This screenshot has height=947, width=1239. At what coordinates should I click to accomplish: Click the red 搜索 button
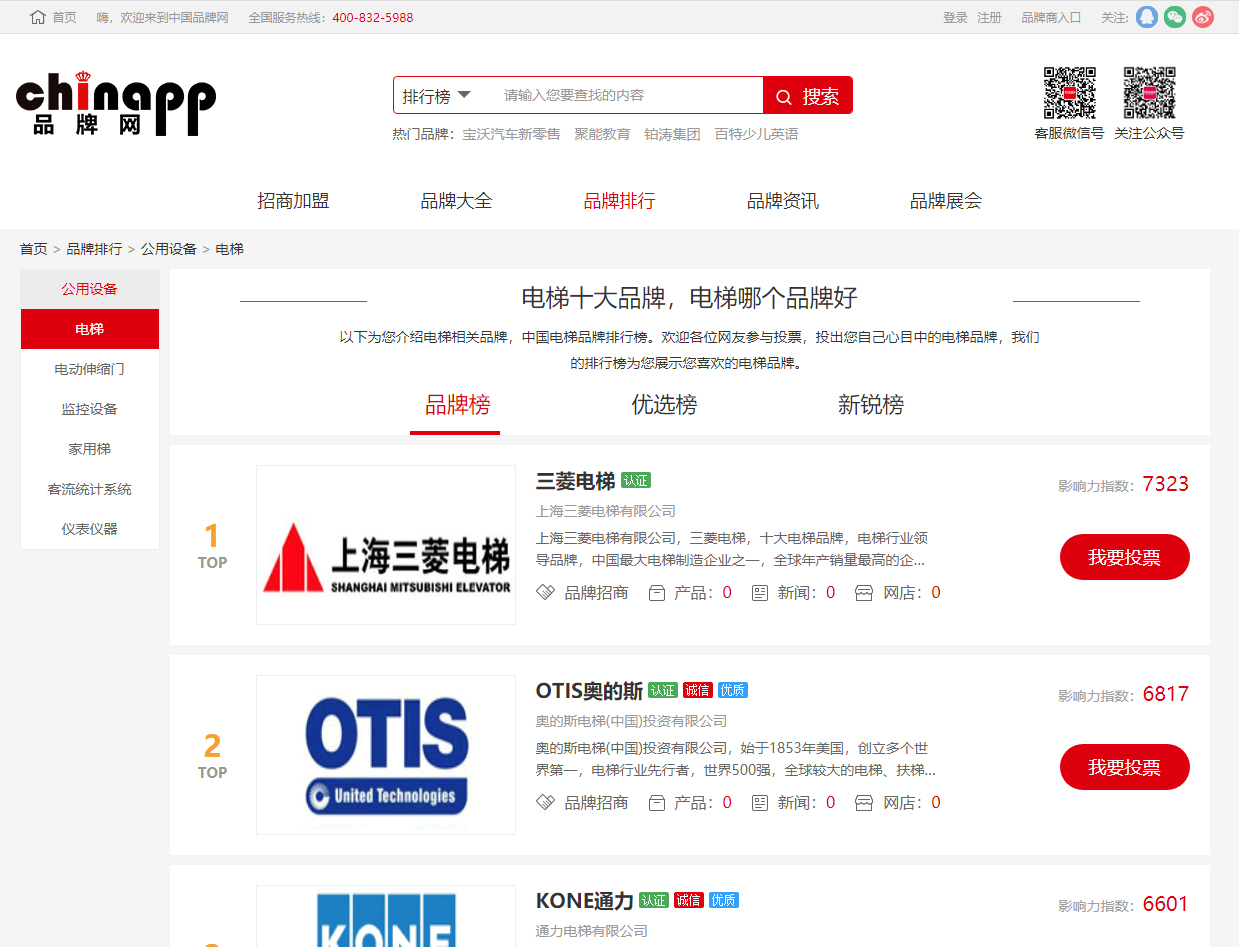point(808,96)
